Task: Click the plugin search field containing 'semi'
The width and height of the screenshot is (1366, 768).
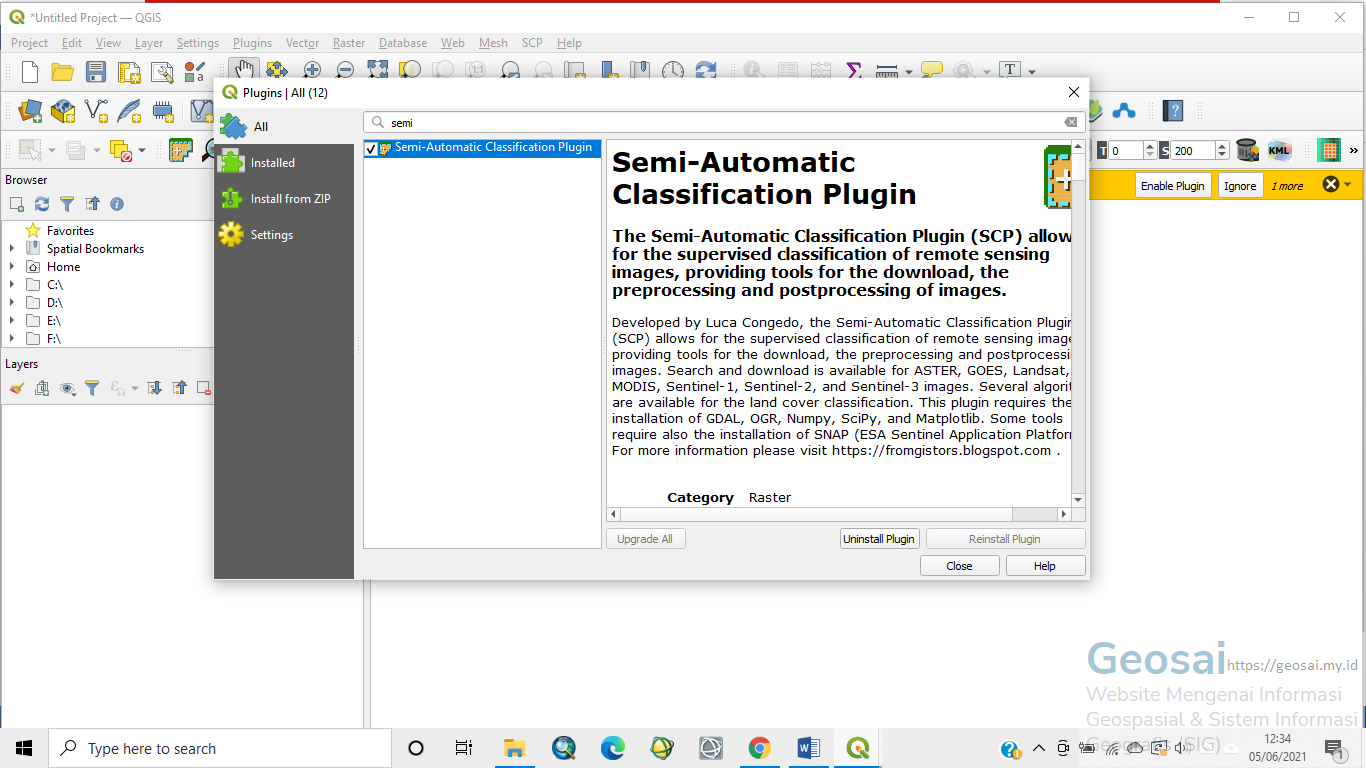Action: point(724,122)
